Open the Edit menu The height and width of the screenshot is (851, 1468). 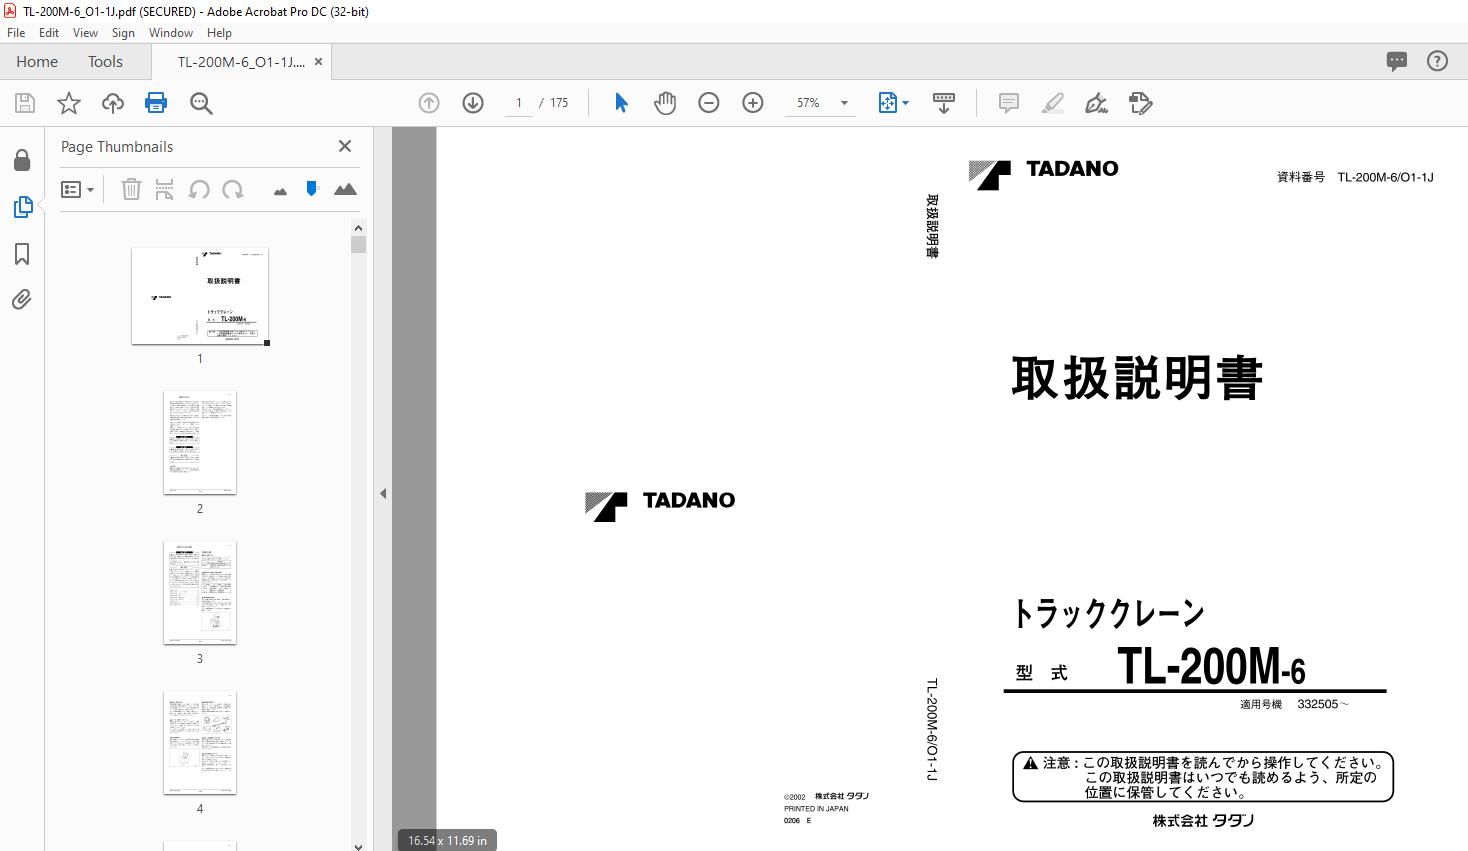pos(49,33)
